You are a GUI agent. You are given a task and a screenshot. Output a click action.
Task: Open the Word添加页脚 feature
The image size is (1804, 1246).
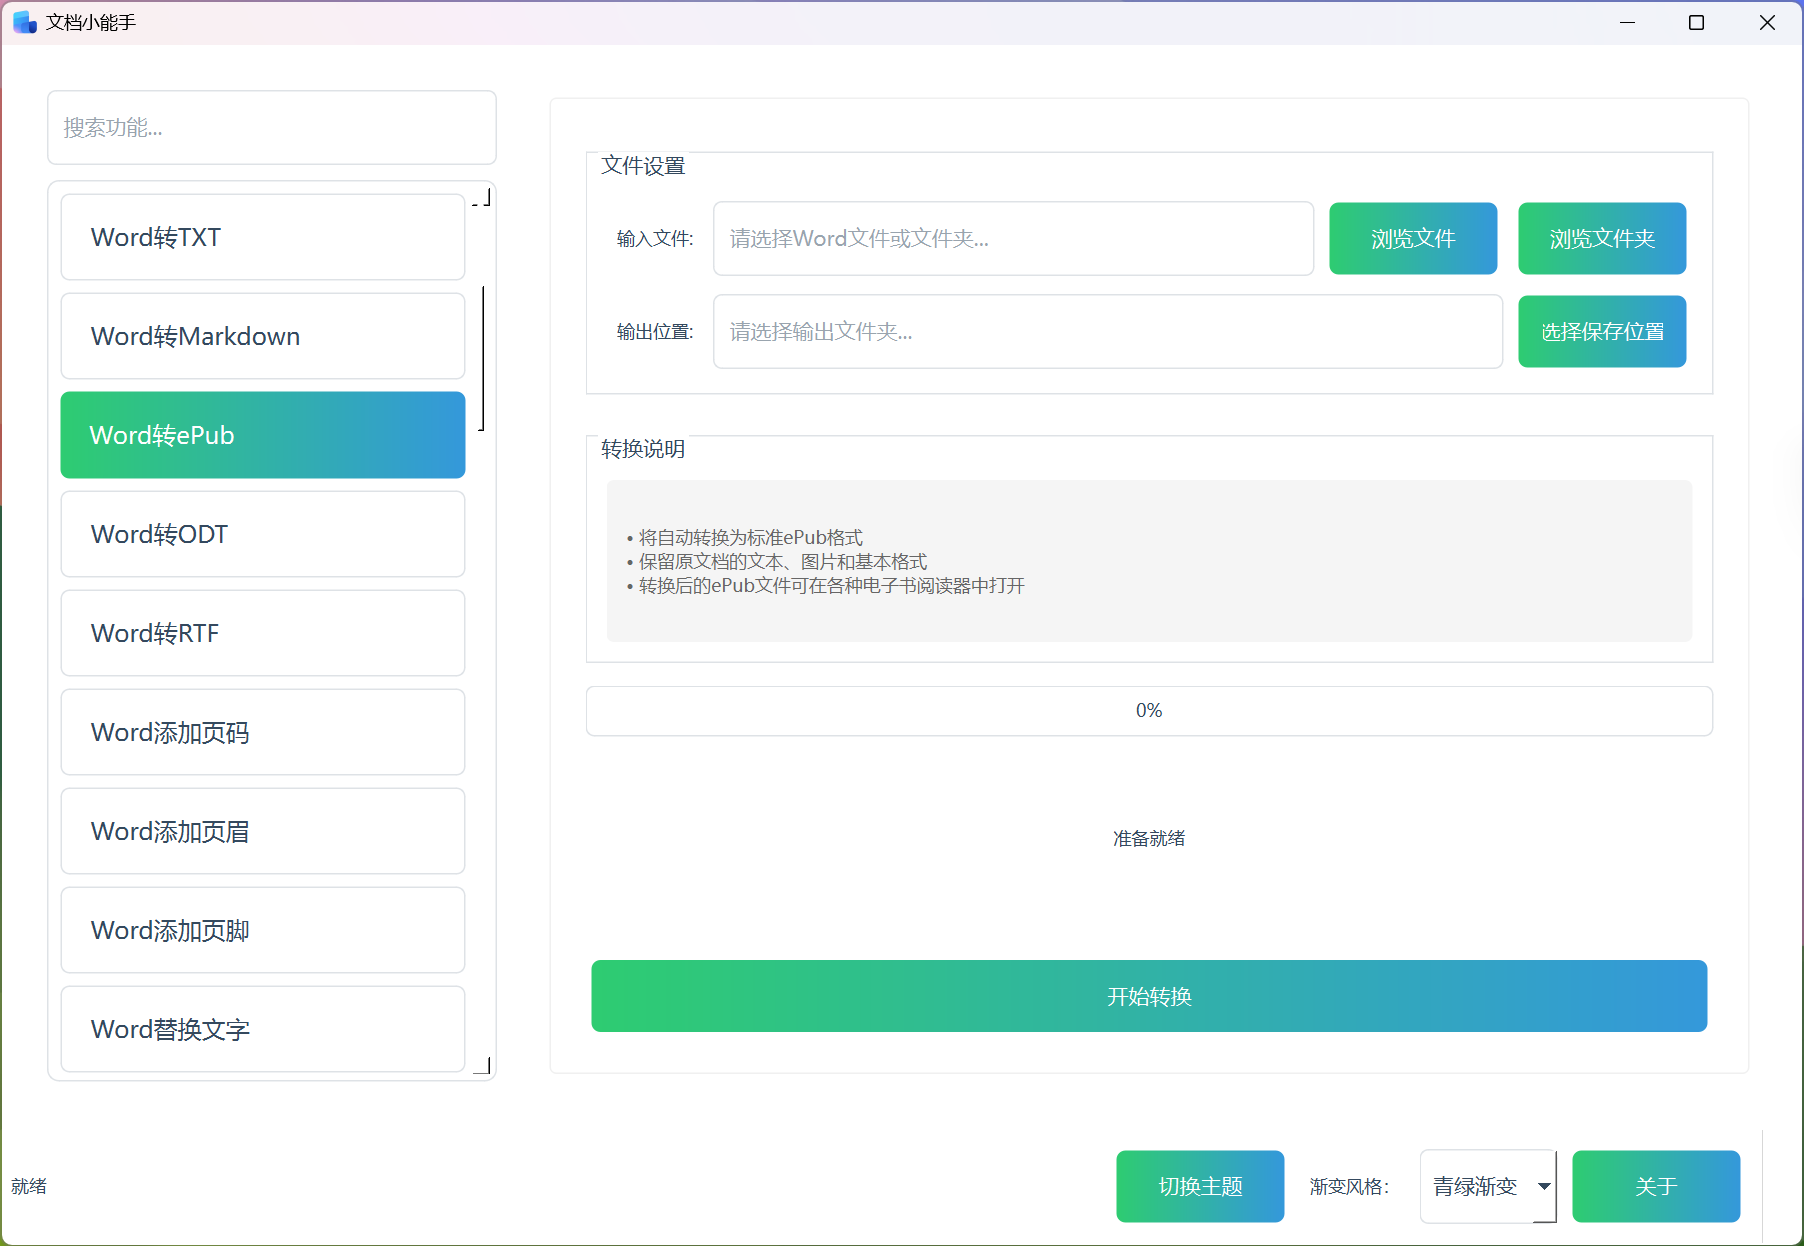pos(262,930)
